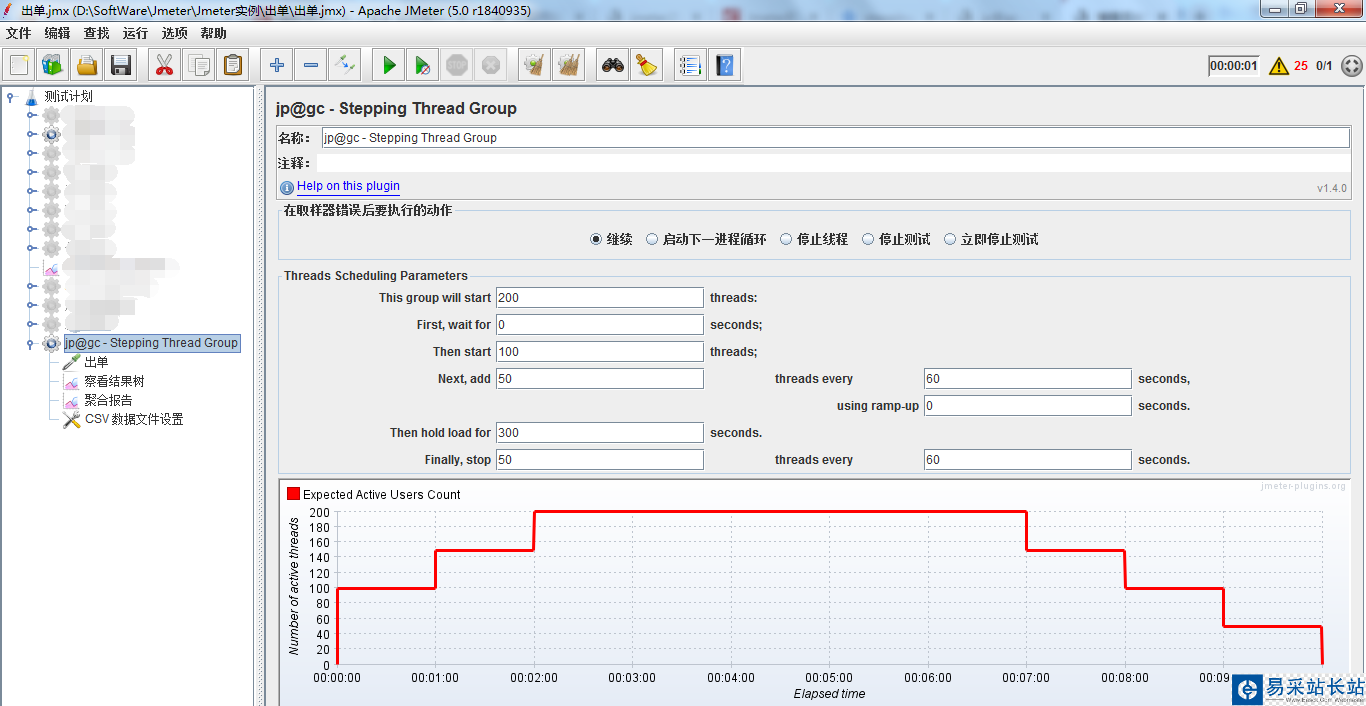Collapse the jp@gc Stepping Thread Group node
The width and height of the screenshot is (1366, 706).
pos(31,343)
